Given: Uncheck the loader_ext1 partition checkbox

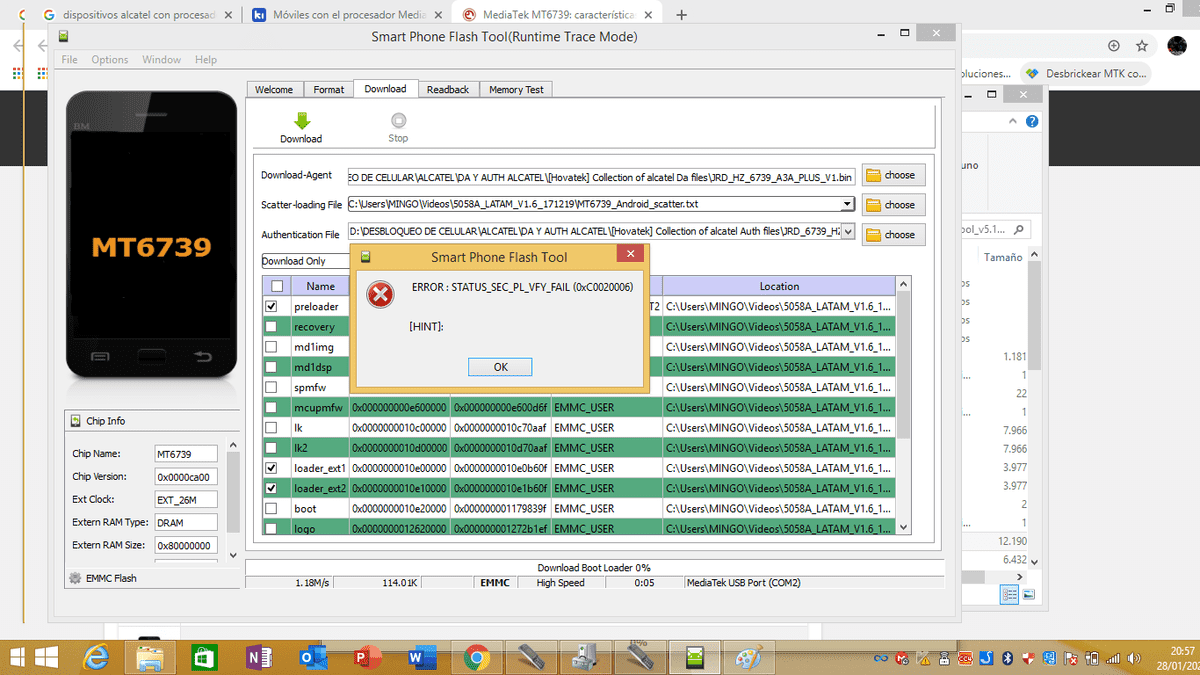Looking at the screenshot, I should (x=271, y=468).
